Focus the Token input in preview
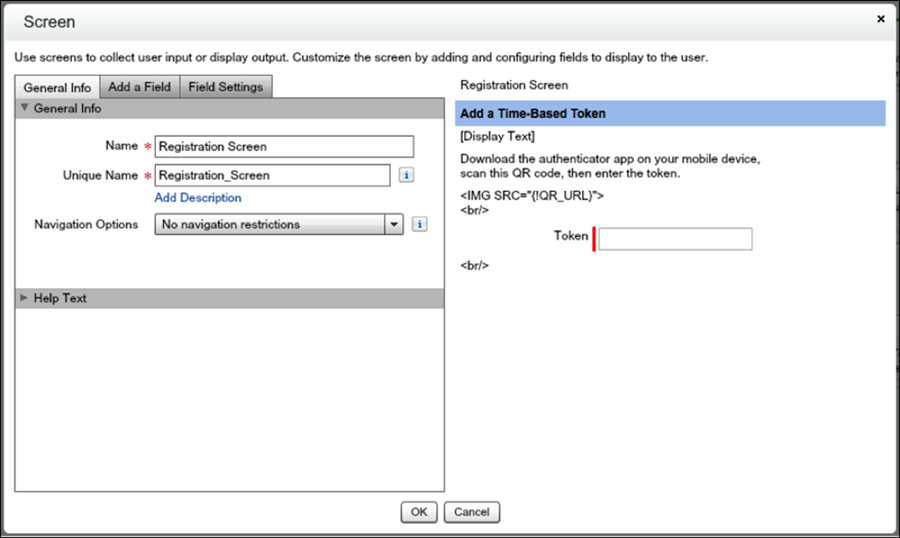The image size is (900, 538). coord(675,239)
